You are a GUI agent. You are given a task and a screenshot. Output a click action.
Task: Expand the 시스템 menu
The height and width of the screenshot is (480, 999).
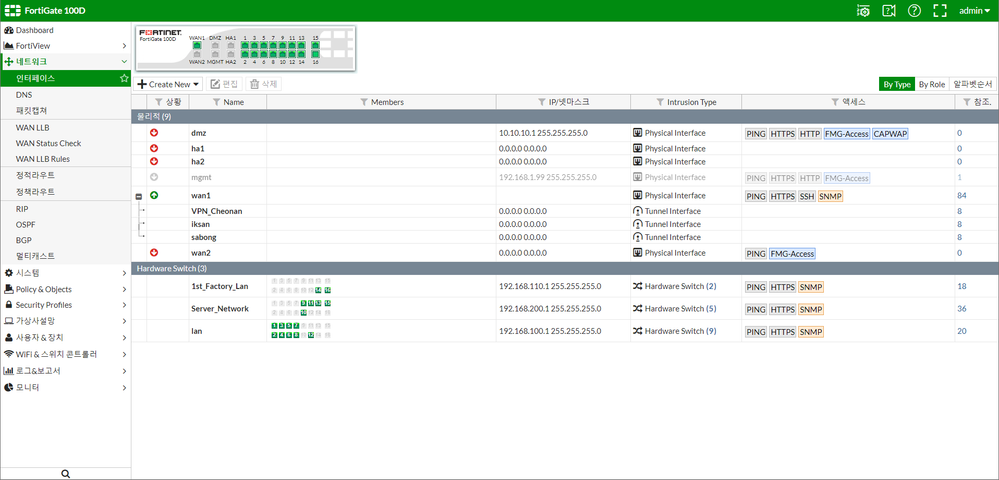66,273
